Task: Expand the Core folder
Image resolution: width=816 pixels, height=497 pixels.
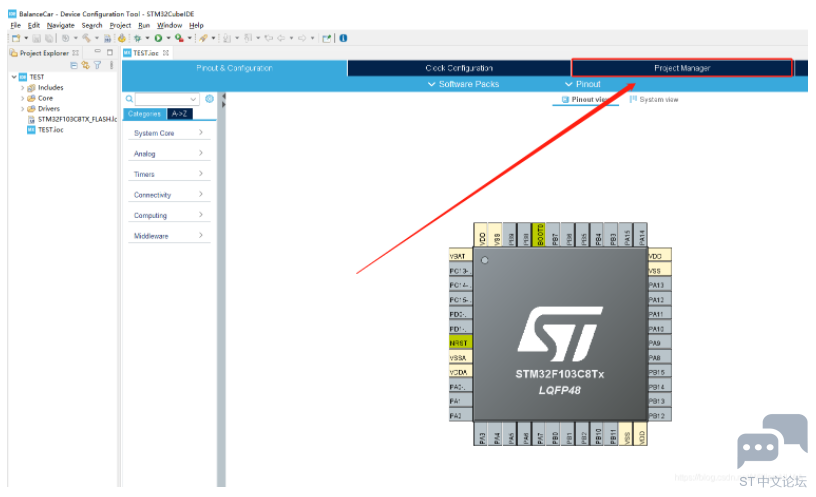Action: point(22,98)
